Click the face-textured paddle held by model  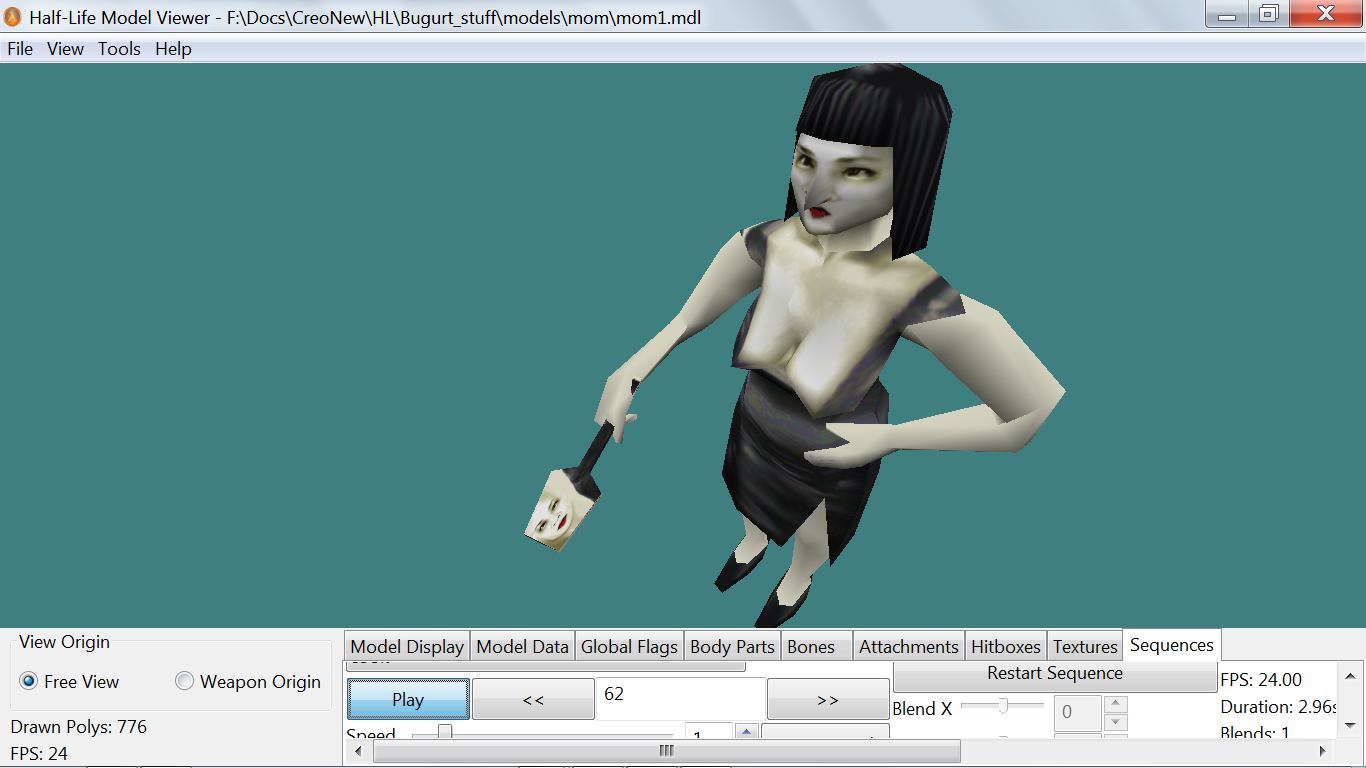click(560, 510)
